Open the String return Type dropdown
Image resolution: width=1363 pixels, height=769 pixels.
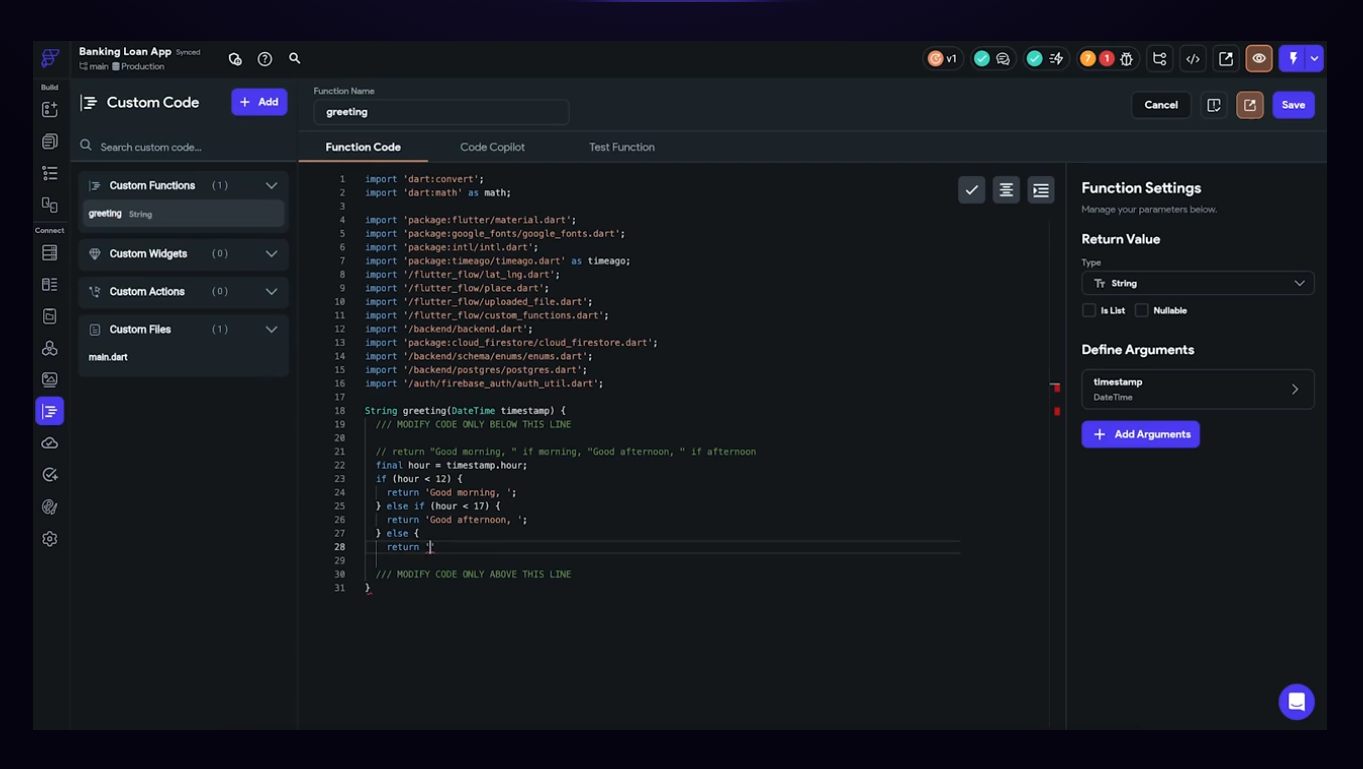[1198, 283]
